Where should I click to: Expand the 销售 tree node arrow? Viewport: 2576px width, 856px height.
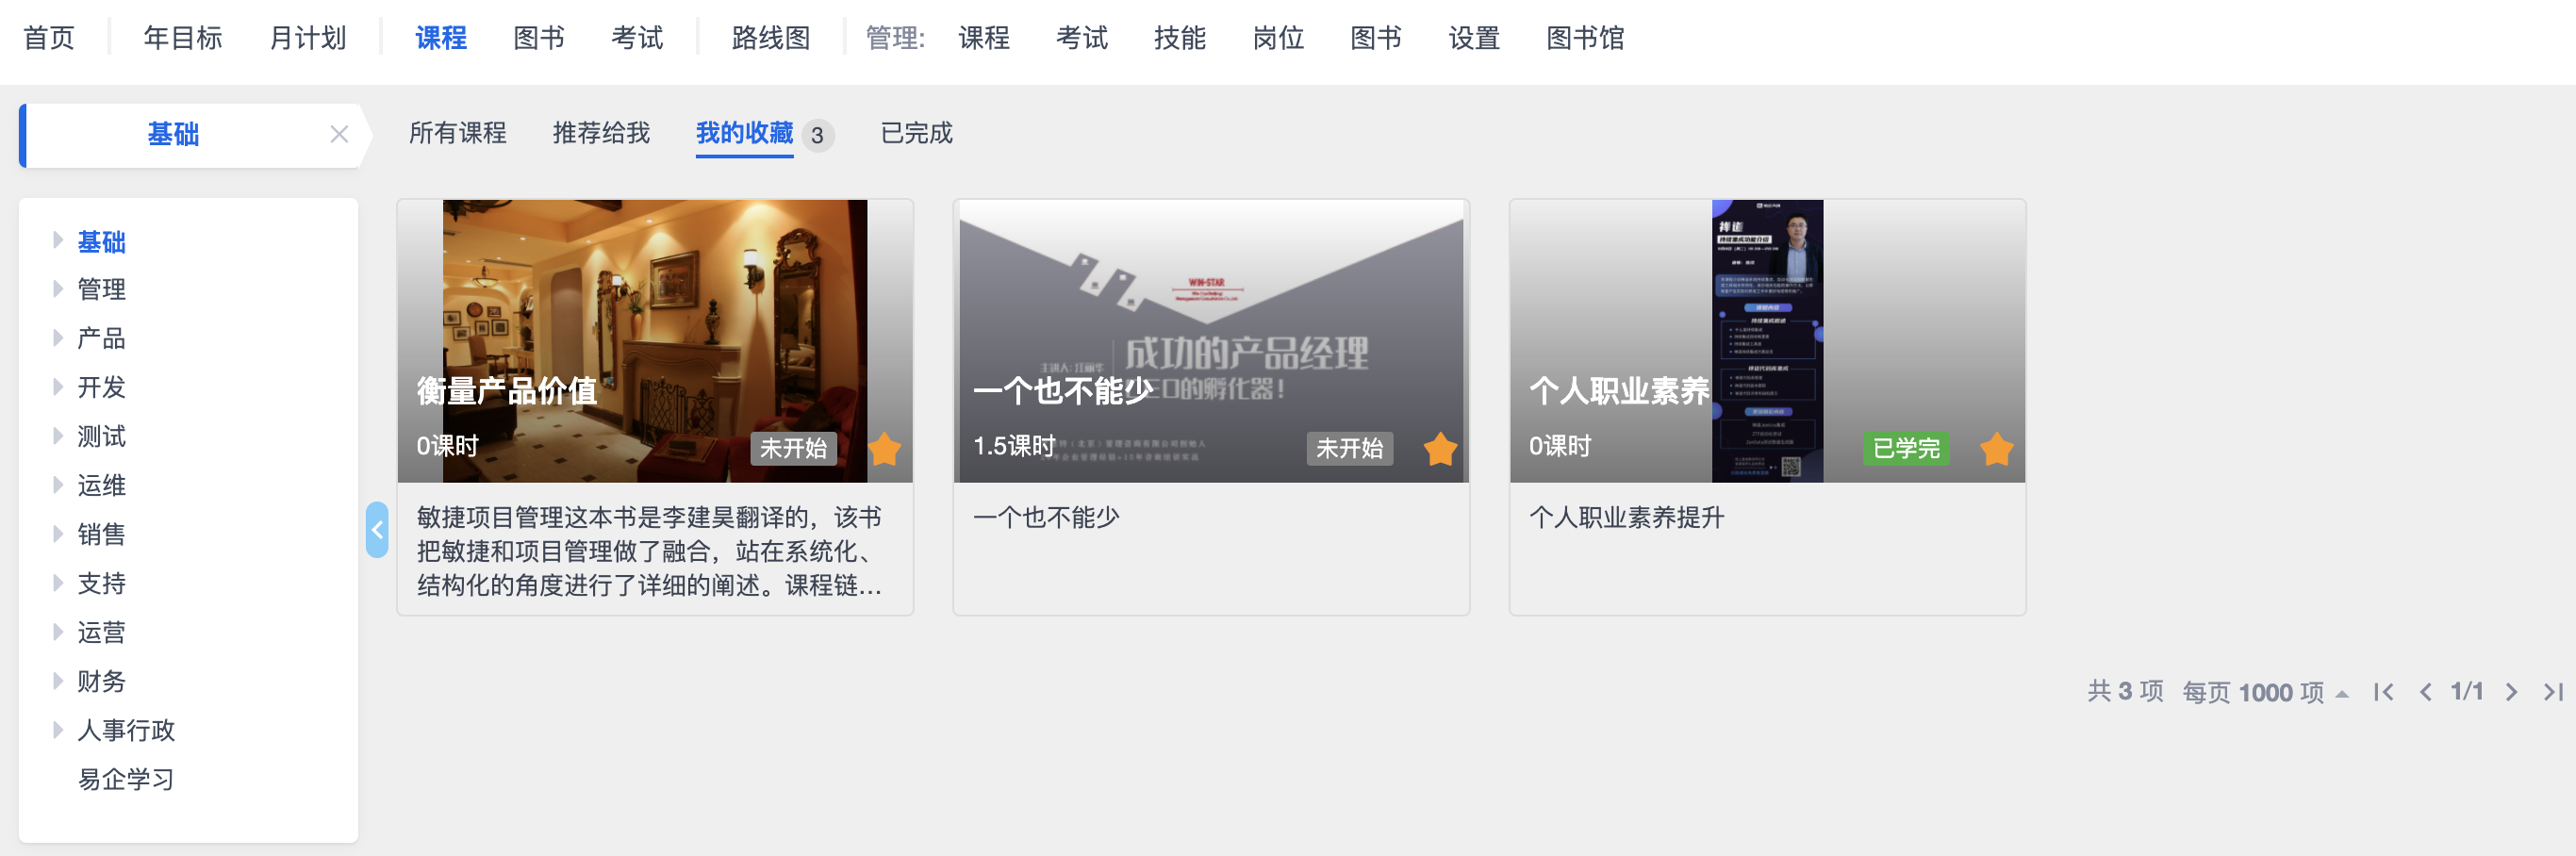coord(58,534)
